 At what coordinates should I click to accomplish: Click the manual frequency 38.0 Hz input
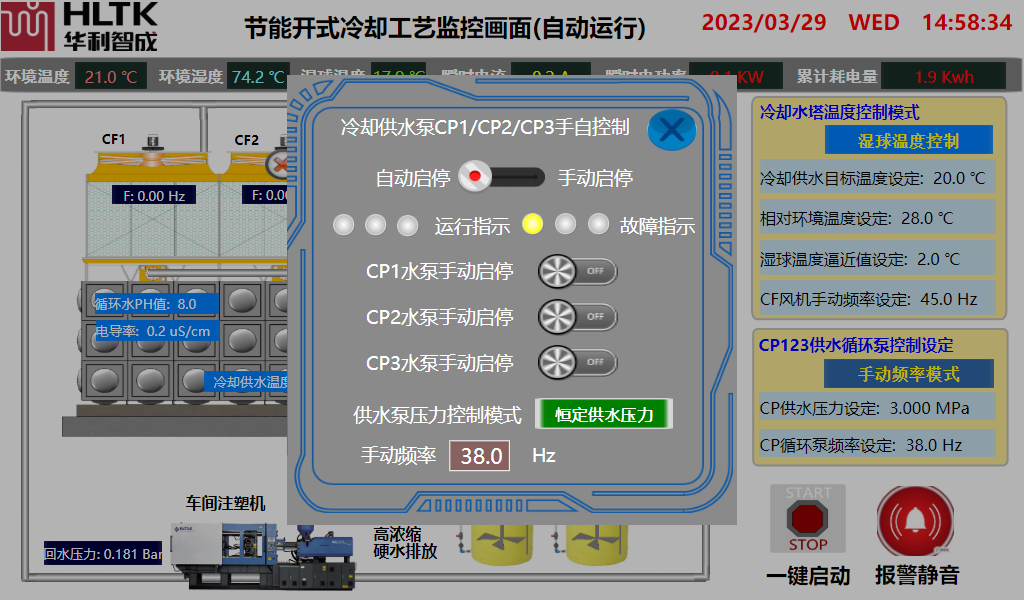[x=479, y=456]
